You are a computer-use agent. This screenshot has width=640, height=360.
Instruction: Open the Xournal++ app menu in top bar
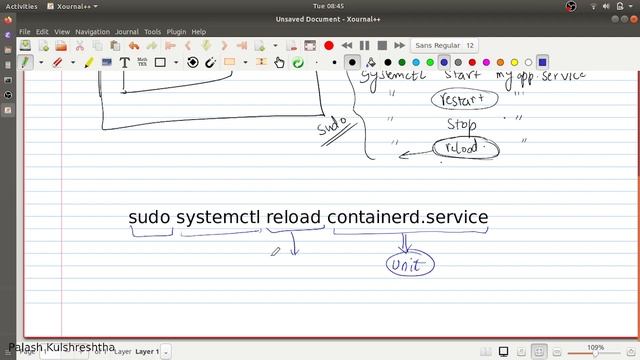(73, 6)
